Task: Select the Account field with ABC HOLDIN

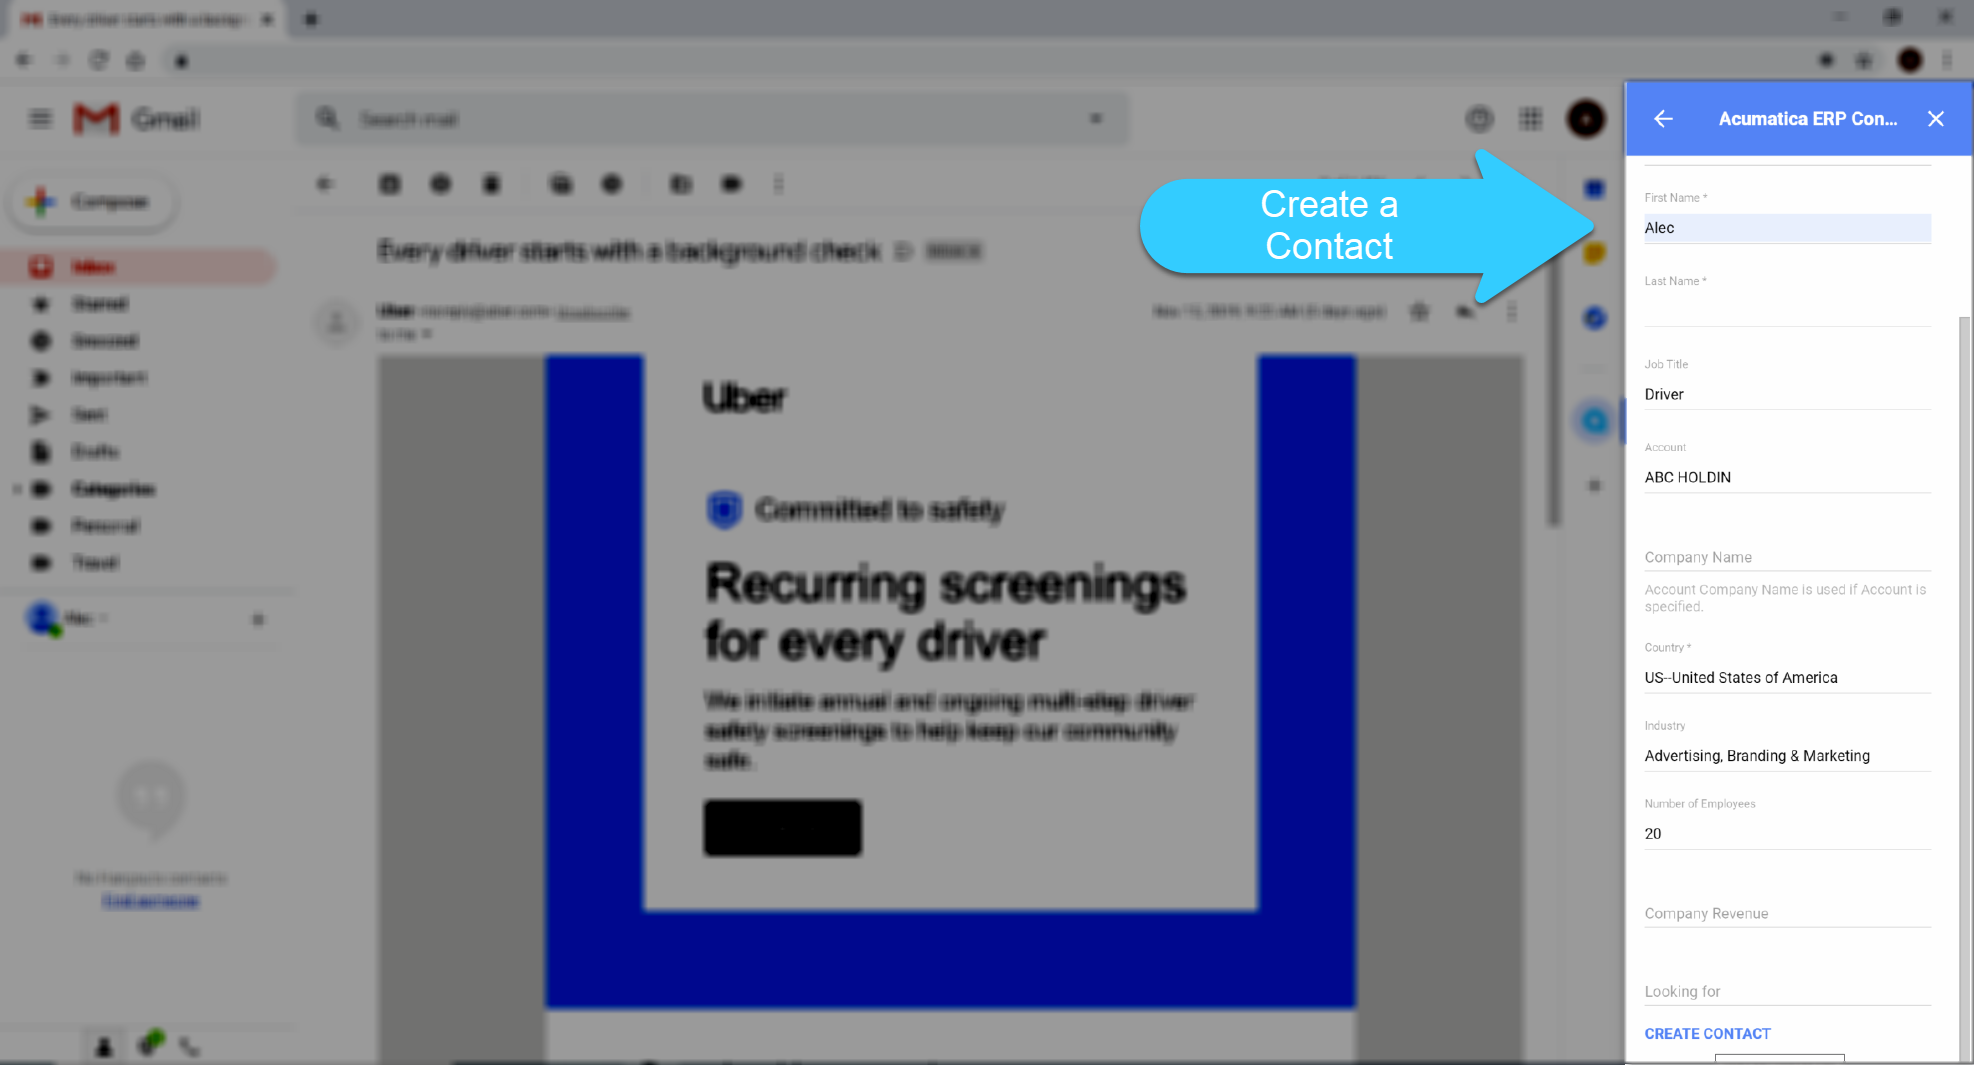Action: 1787,477
